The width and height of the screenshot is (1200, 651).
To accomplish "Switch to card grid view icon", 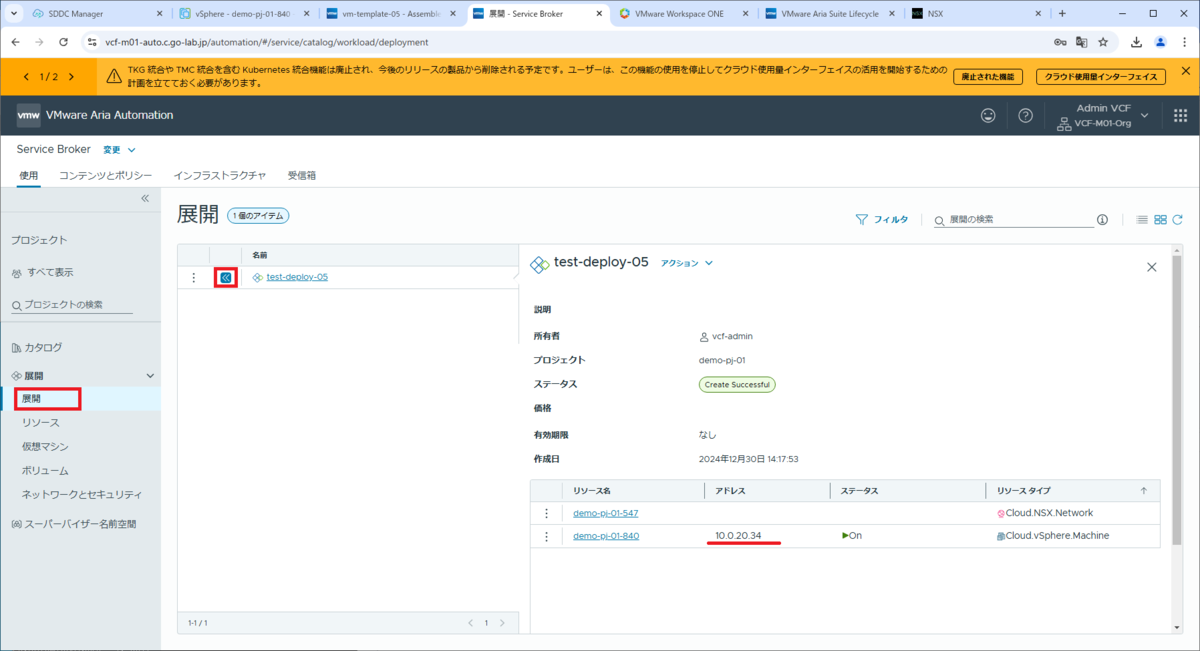I will tap(1160, 219).
